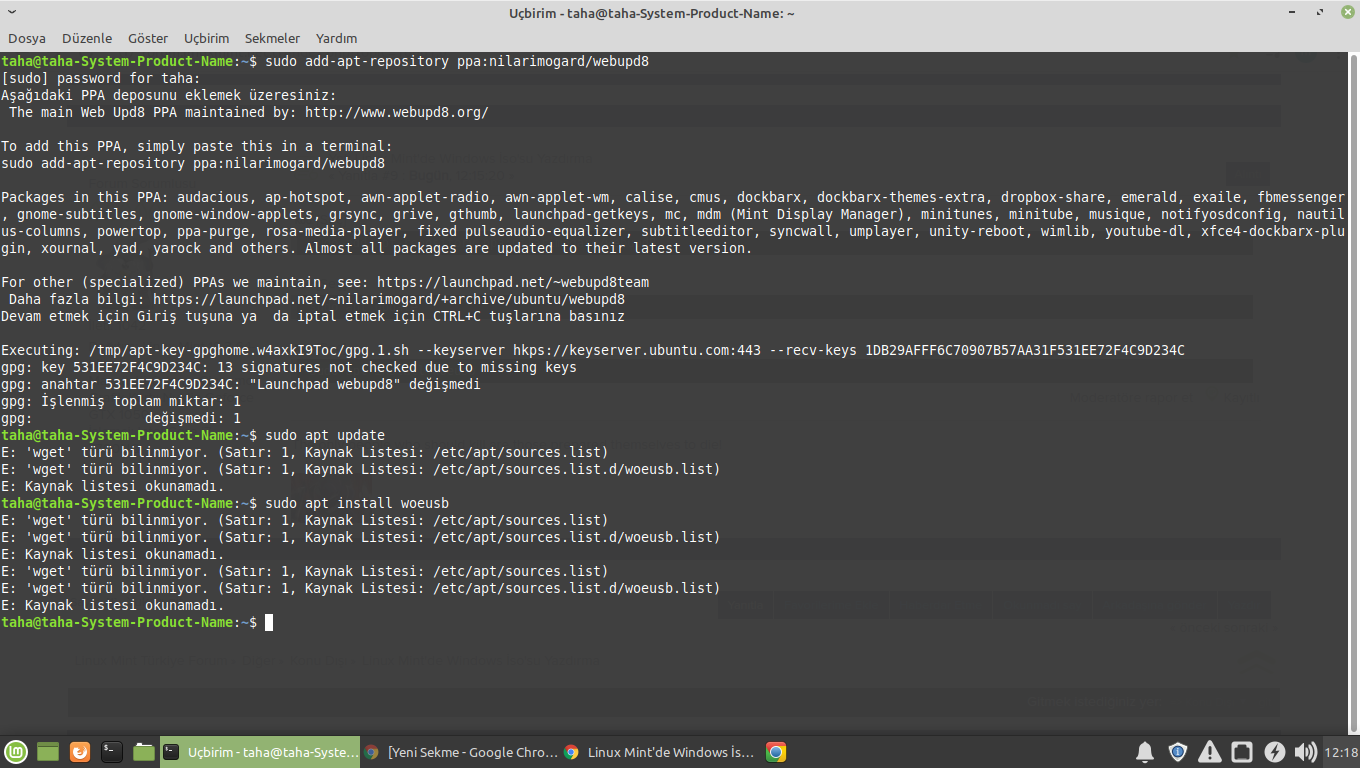Click the launchpad.net/~webupd8team link
Screen dimensions: 1360x768
[513, 282]
